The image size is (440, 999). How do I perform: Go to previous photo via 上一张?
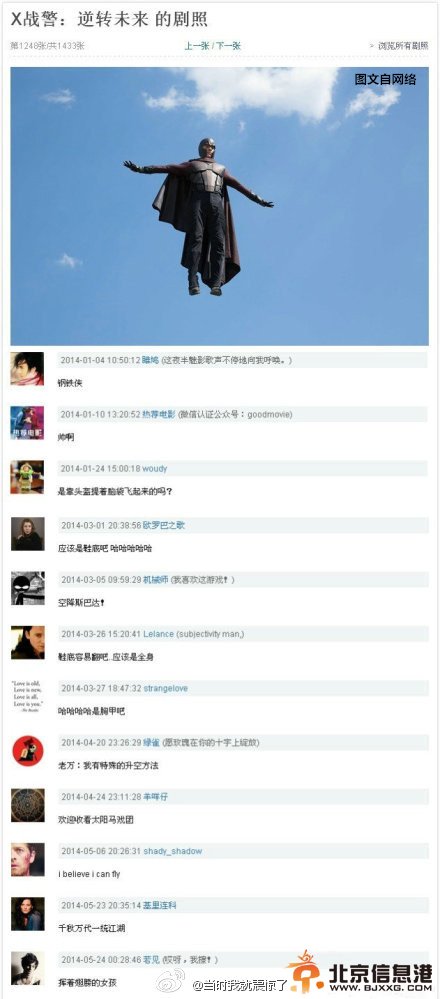[x=197, y=46]
